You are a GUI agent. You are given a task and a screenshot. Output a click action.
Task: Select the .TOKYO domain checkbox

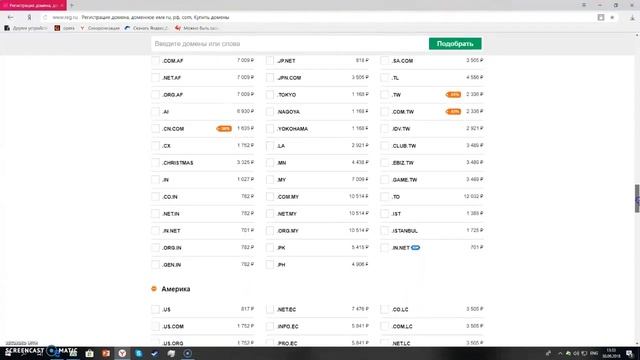270,95
